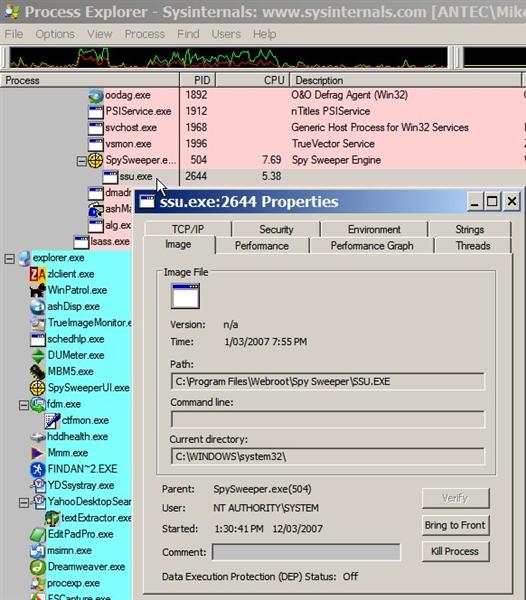
Task: Click the FINDAN~2.EXE blue icon
Action: (x=37, y=470)
